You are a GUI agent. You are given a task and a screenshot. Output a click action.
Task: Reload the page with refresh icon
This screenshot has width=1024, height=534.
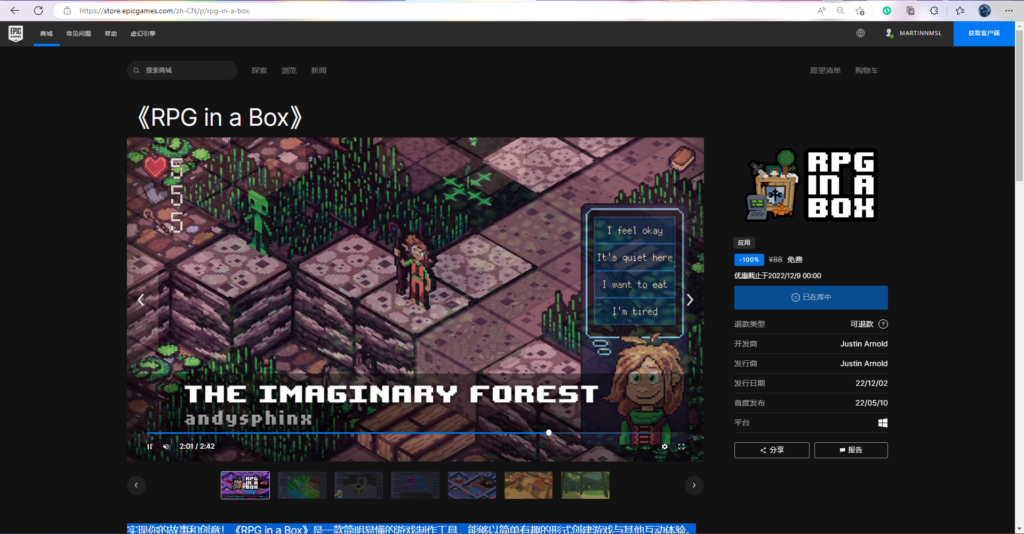(39, 10)
